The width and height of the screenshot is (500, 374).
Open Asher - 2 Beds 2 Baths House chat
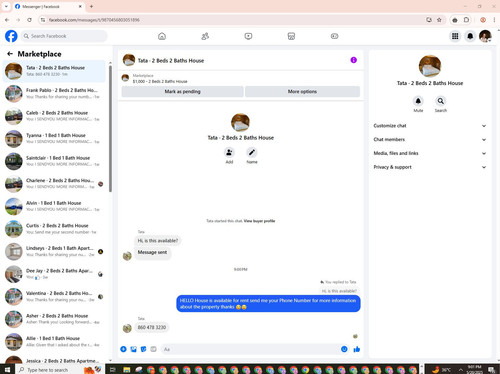click(54, 319)
